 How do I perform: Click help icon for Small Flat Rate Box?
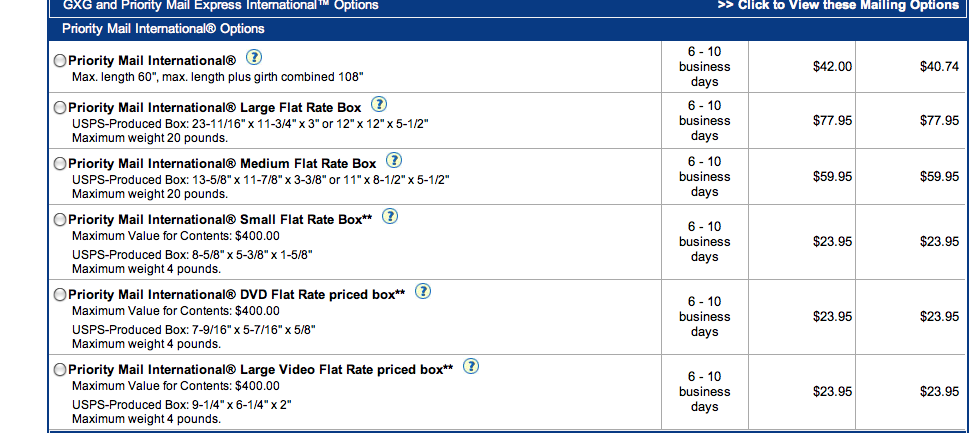point(389,216)
